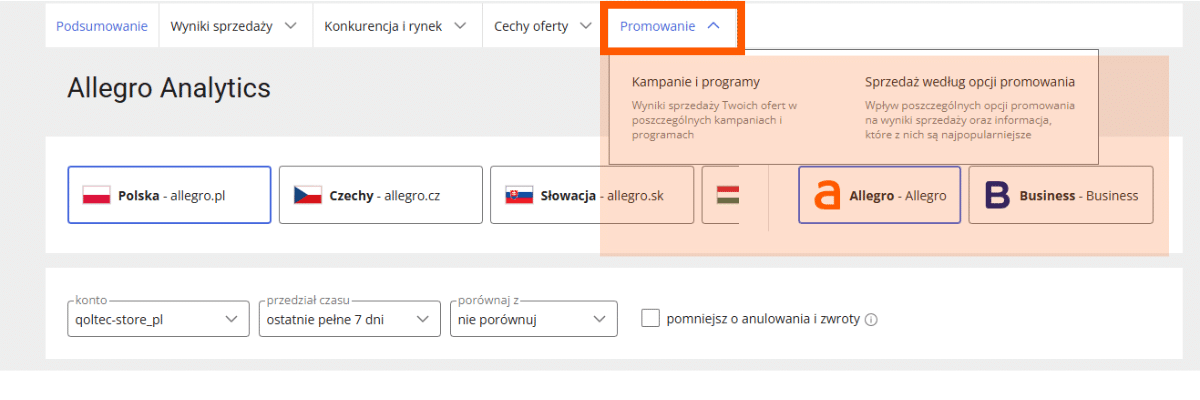Expand the Konkurencja i rynek menu

(x=396, y=26)
